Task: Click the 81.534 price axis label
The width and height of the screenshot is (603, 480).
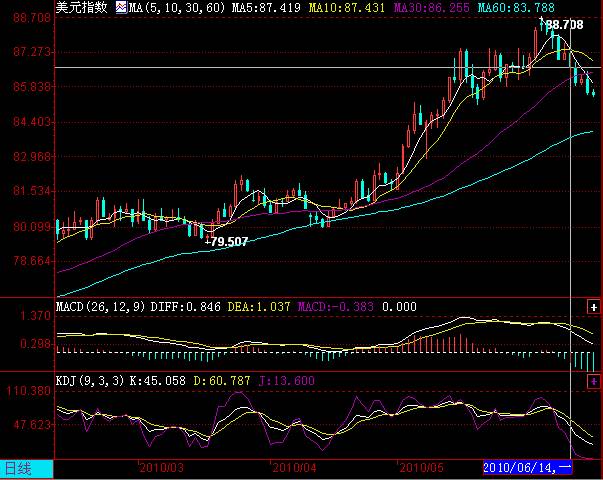Action: pyautogui.click(x=32, y=191)
